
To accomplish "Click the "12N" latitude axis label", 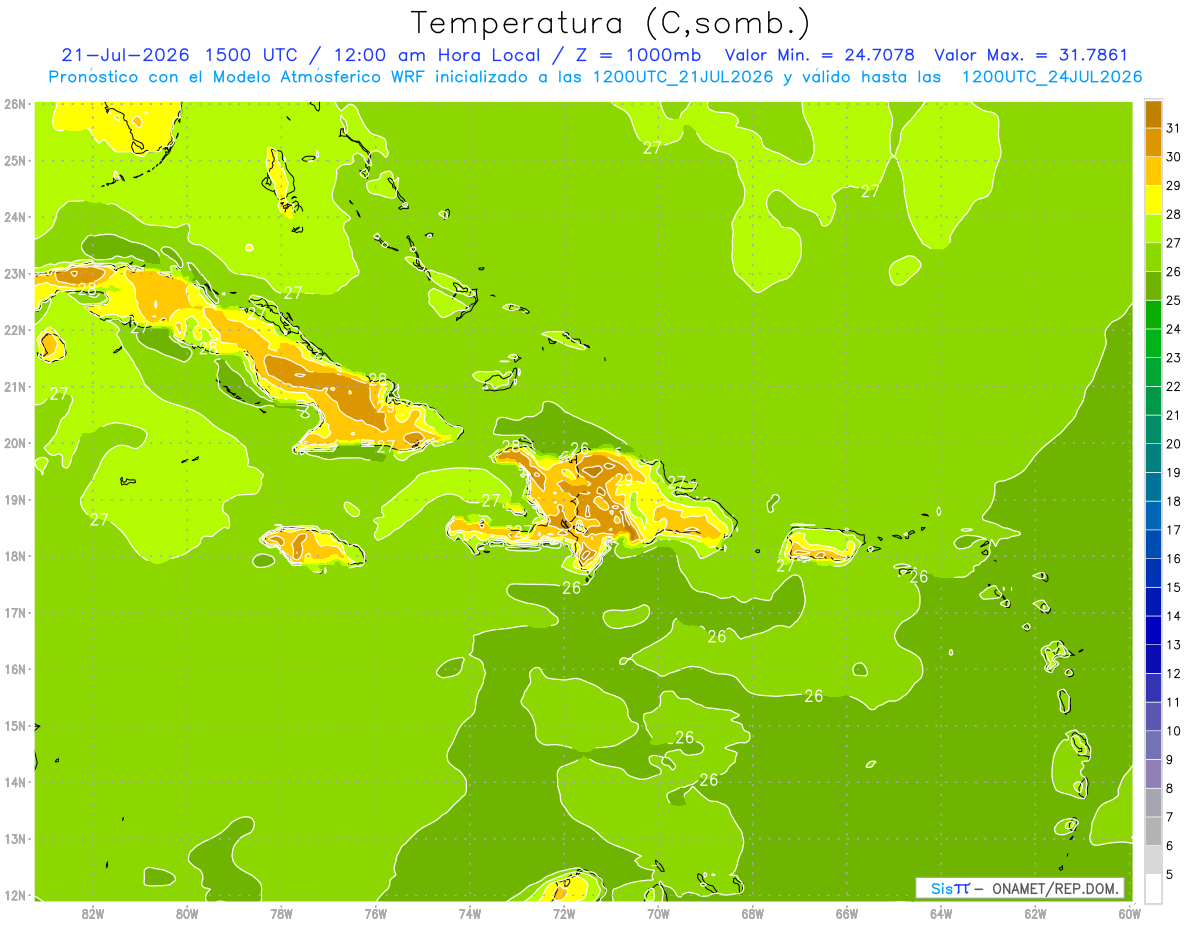I will click(x=15, y=895).
